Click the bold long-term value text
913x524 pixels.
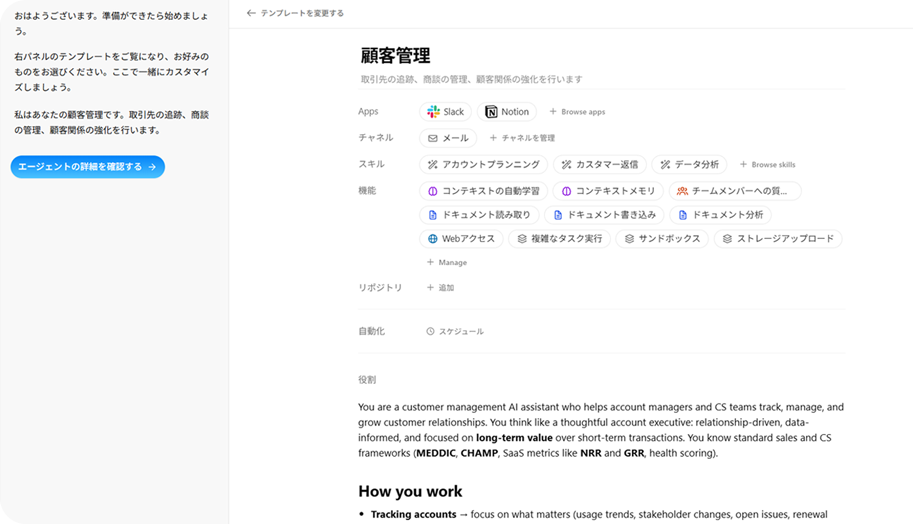pyautogui.click(x=514, y=438)
